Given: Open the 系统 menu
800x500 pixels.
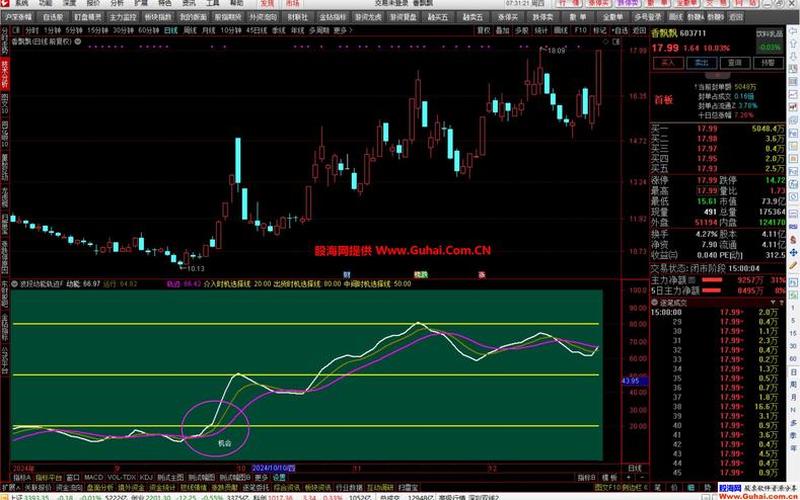Looking at the screenshot, I should point(22,3).
